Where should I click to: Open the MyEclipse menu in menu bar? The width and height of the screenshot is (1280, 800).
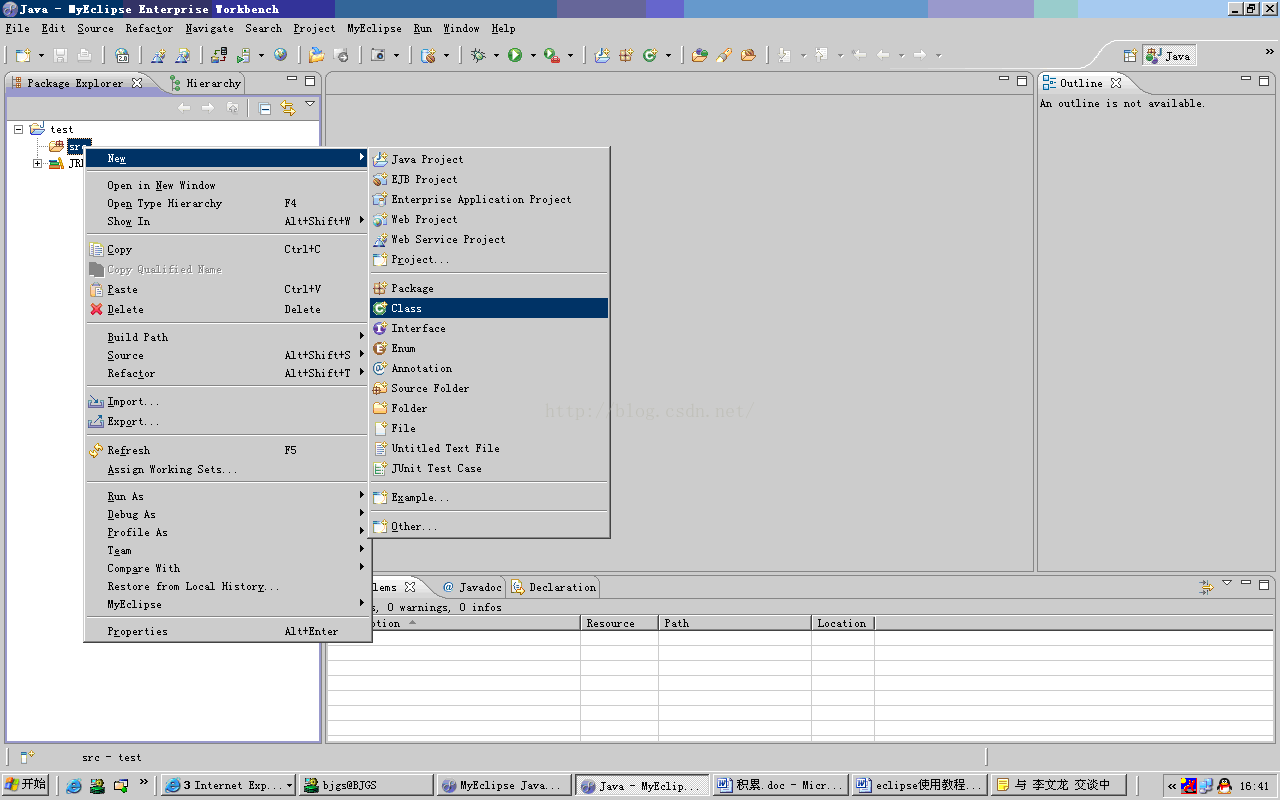pyautogui.click(x=374, y=29)
